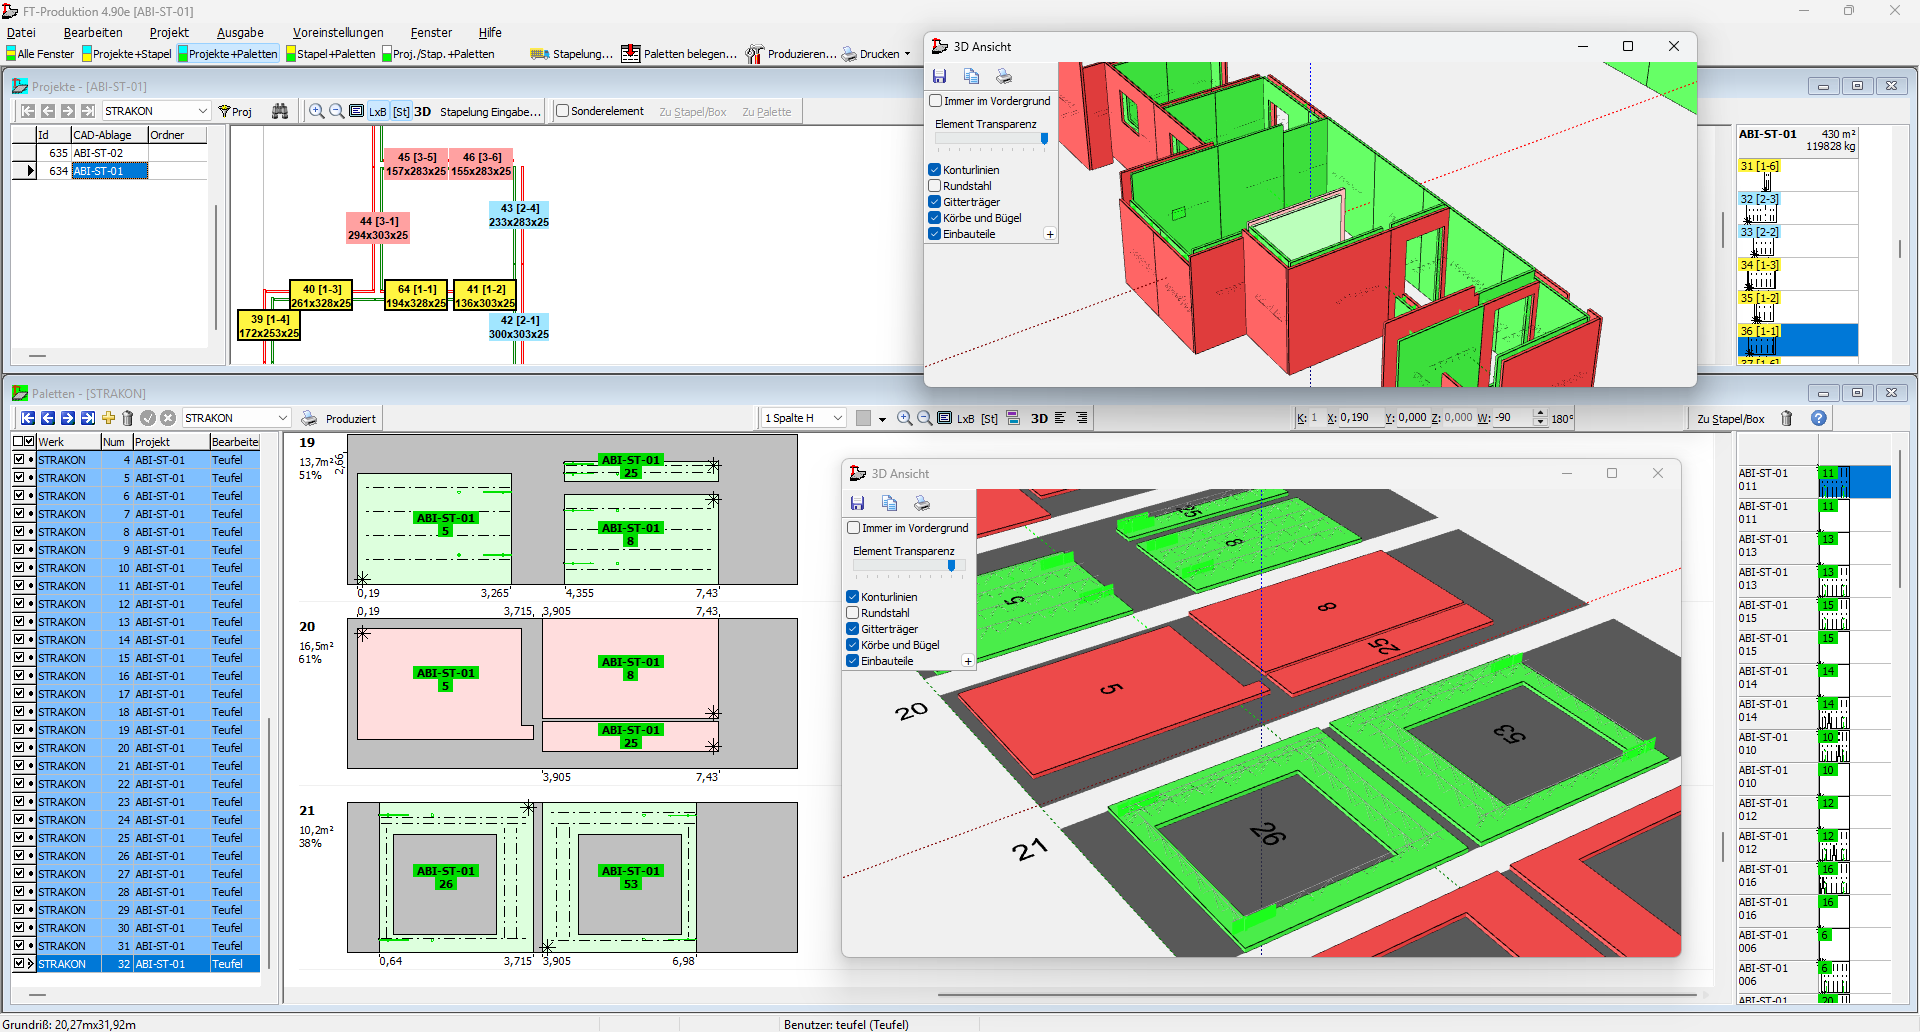
Task: Go to last record in Projekte toolbar
Action: [88, 111]
